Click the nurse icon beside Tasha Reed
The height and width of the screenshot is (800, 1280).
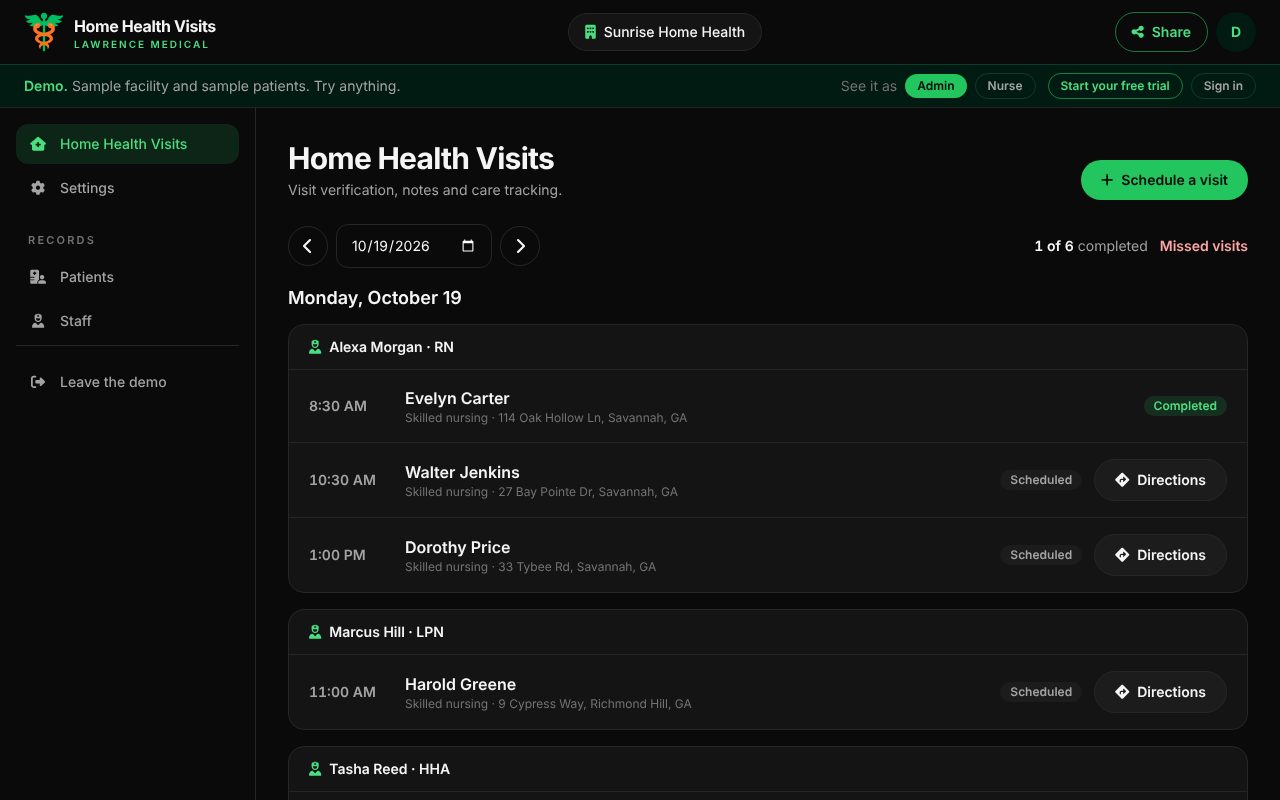click(315, 769)
